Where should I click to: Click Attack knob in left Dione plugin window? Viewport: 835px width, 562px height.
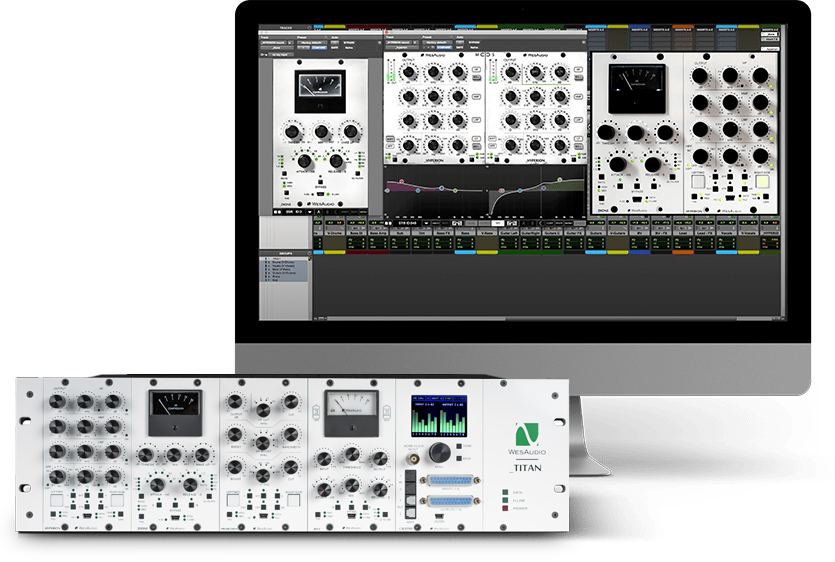point(304,161)
